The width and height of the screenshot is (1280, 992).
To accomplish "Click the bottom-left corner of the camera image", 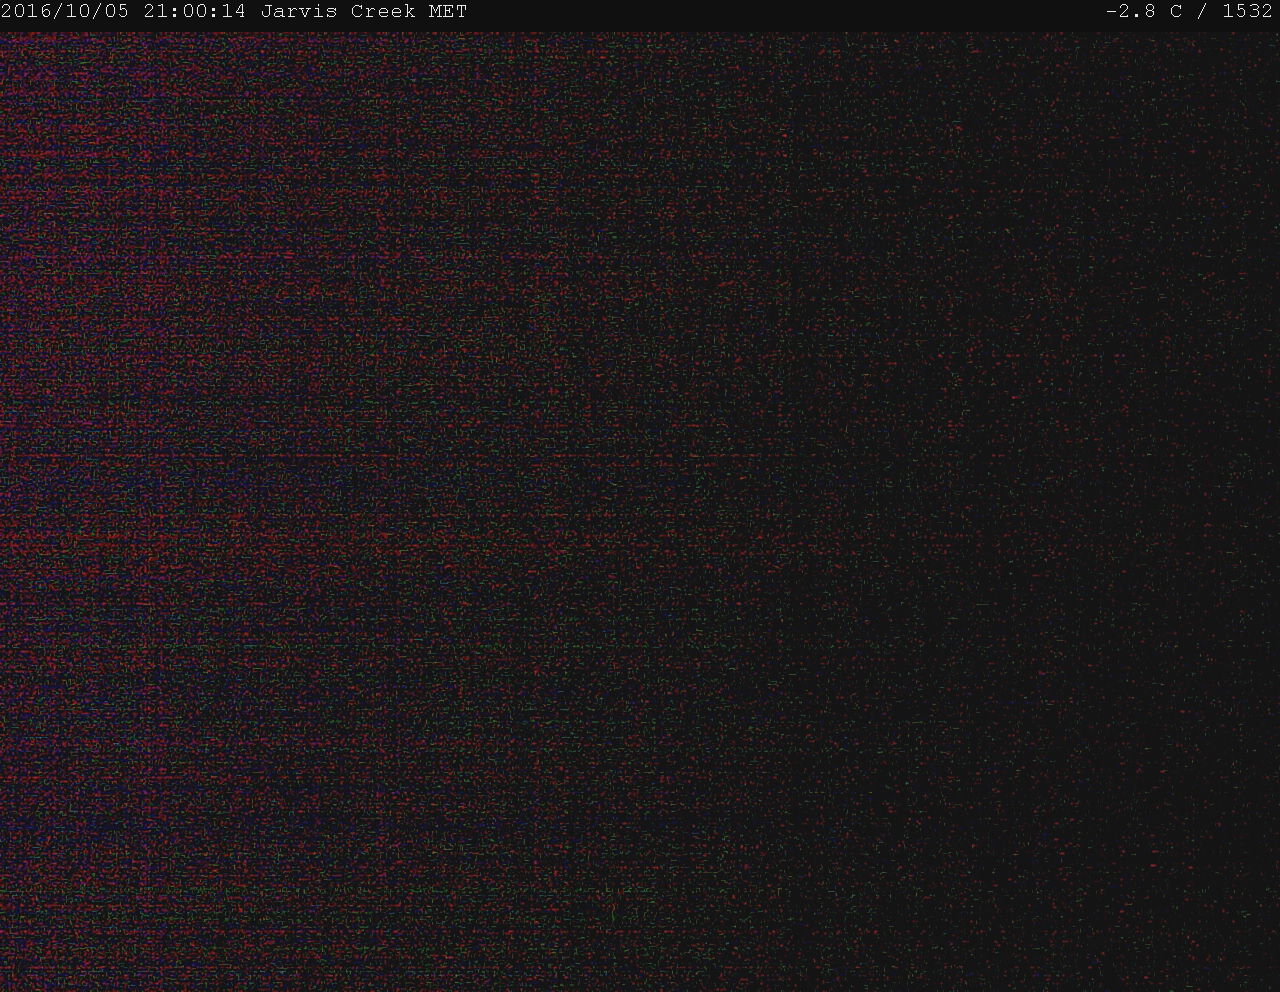I will 8,982.
